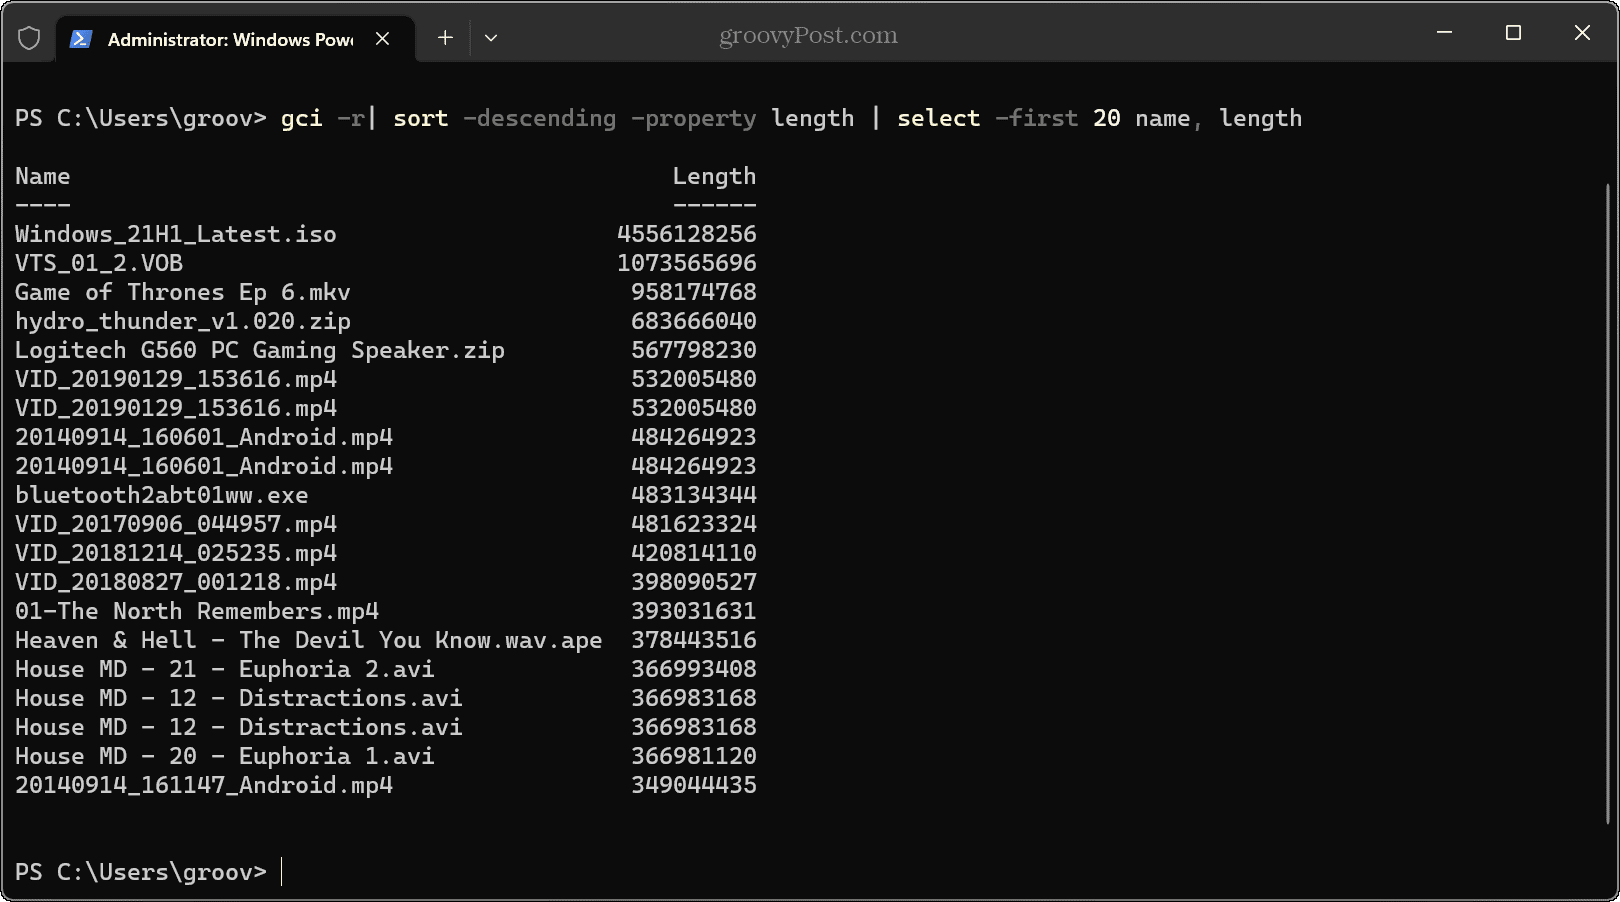The height and width of the screenshot is (902, 1620).
Task: Maximize the terminal window
Action: 1513,33
